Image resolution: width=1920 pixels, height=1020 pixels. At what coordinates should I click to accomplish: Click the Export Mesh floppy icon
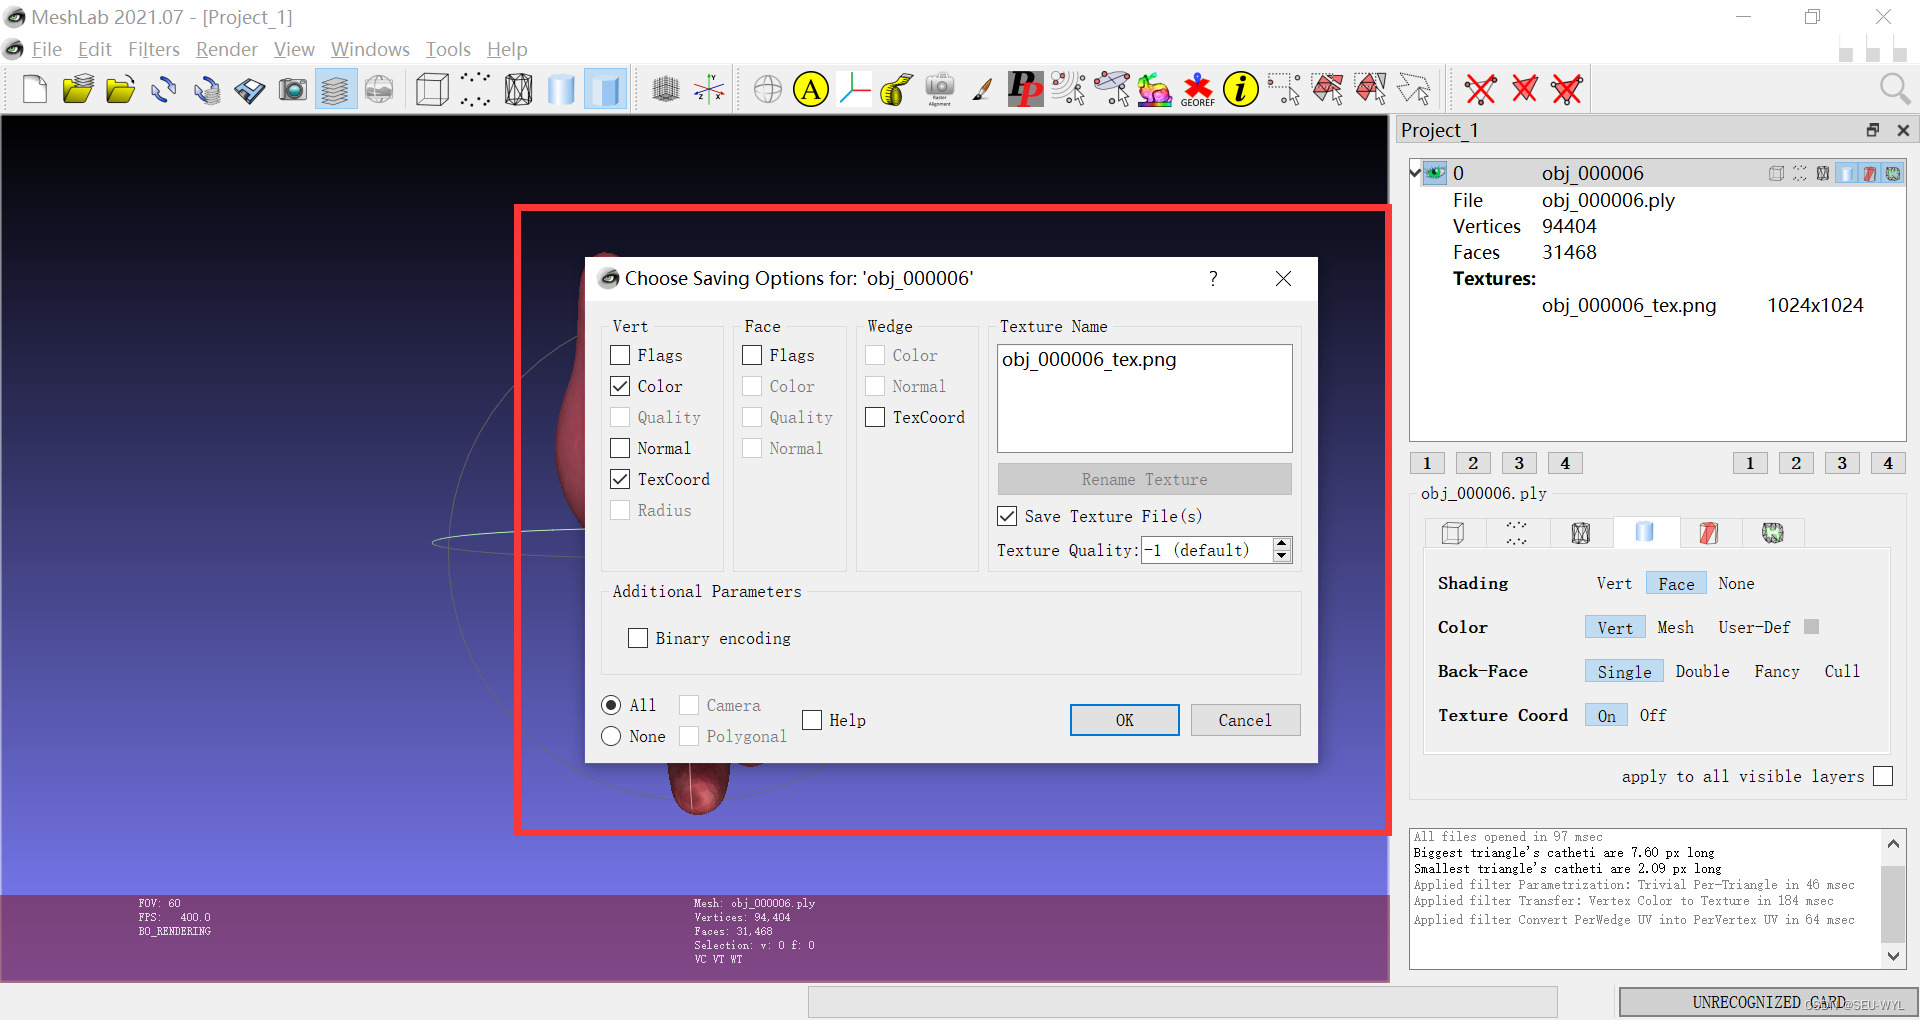(250, 90)
